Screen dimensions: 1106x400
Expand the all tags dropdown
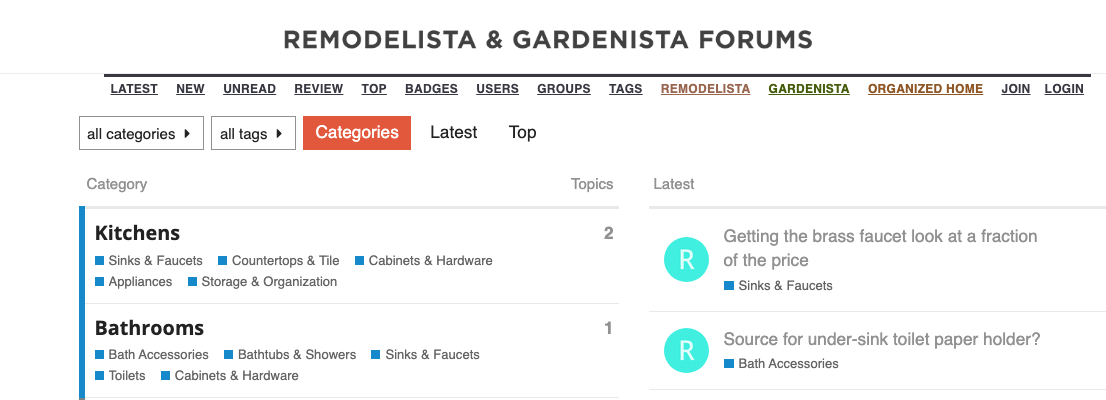253,133
